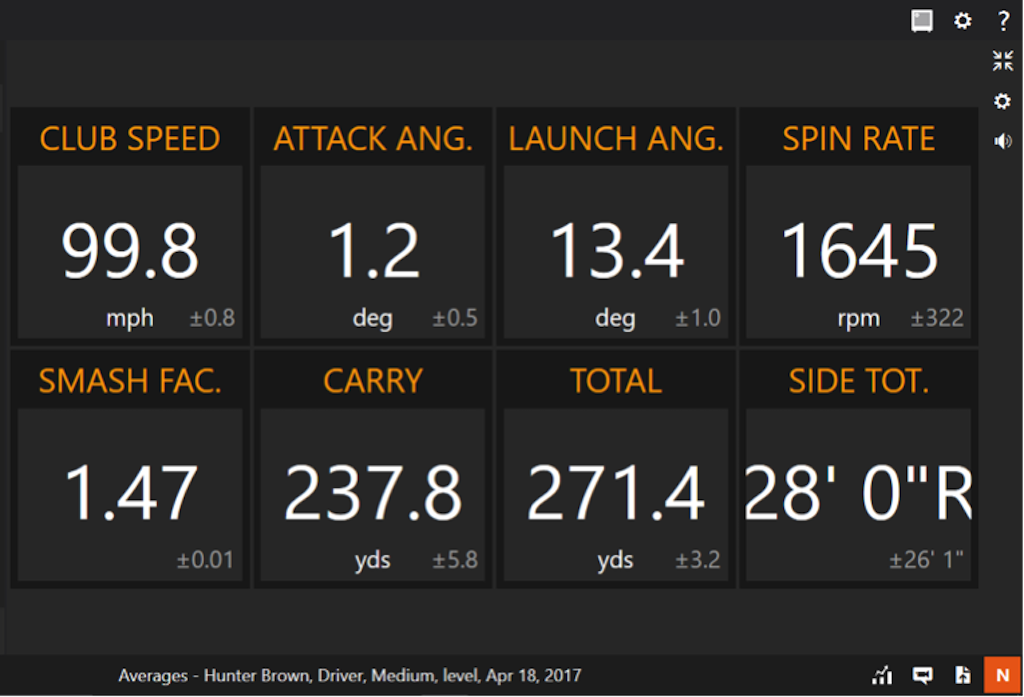Click the rpm unit label
1024x697 pixels.
(x=858, y=319)
